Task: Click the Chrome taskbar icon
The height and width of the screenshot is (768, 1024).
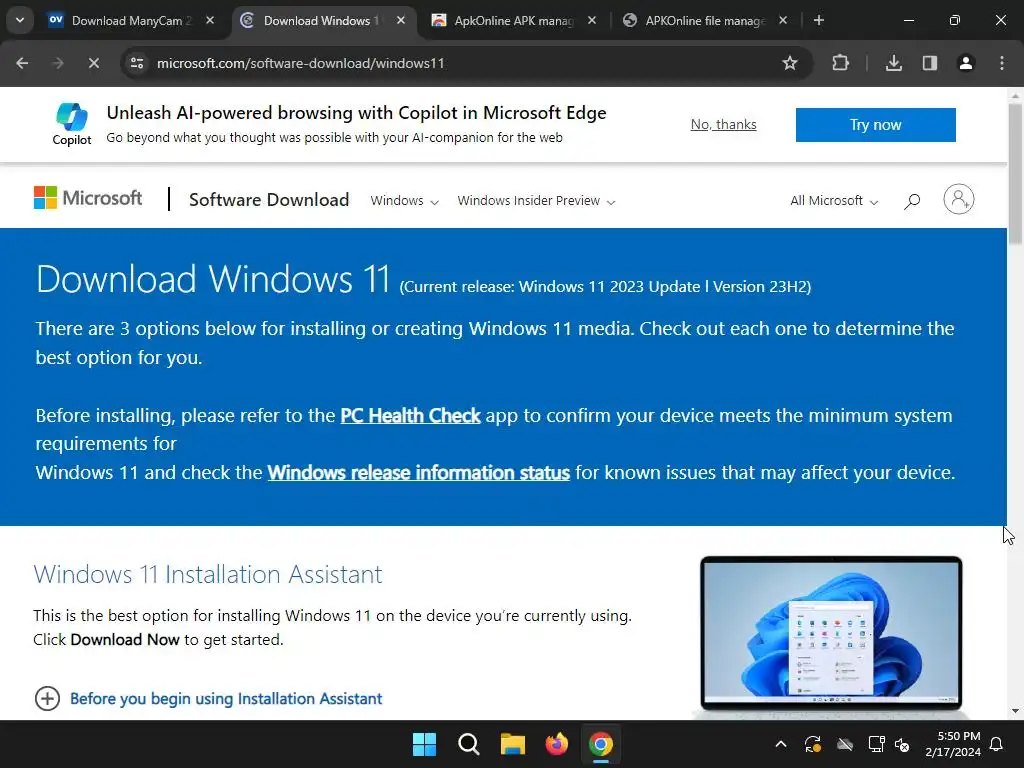Action: click(601, 744)
